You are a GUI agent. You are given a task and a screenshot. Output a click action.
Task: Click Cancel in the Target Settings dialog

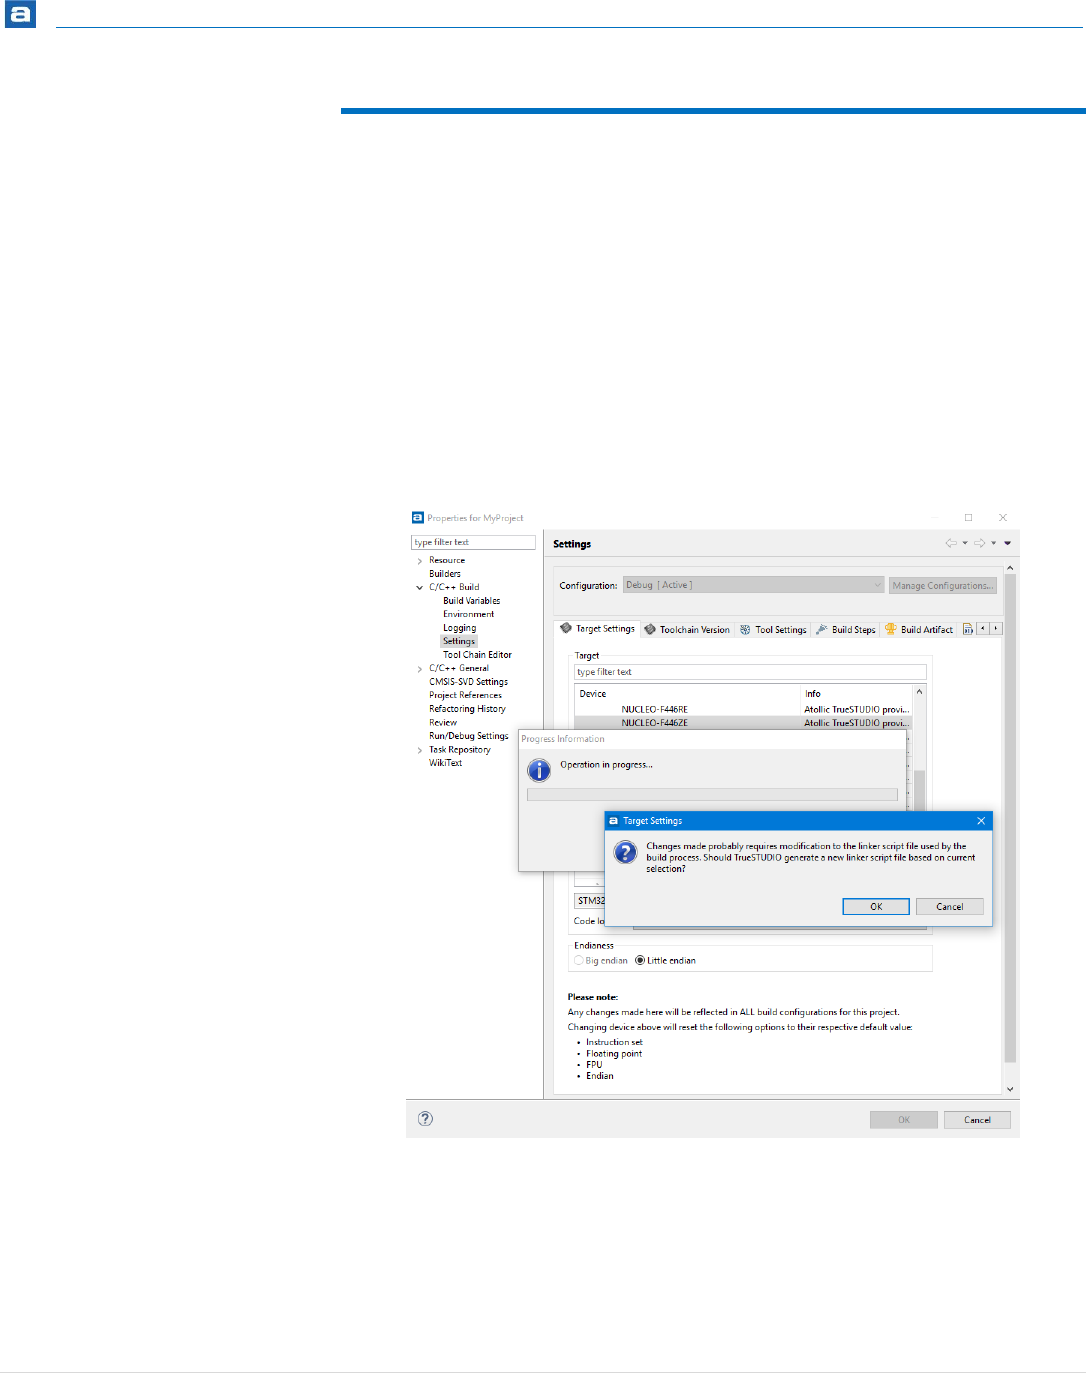pos(950,906)
